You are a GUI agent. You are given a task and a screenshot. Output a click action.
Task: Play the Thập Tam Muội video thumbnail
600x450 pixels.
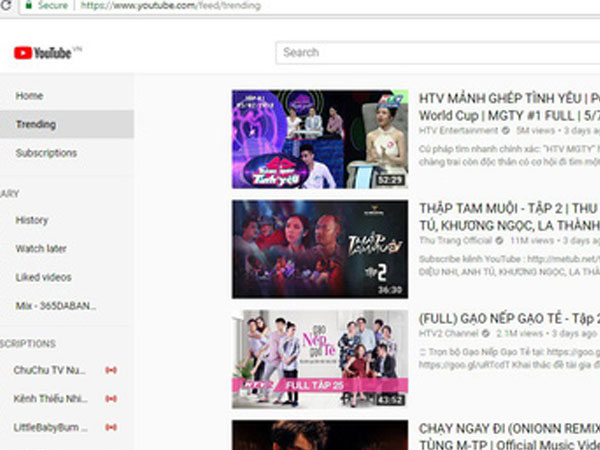[x=320, y=249]
